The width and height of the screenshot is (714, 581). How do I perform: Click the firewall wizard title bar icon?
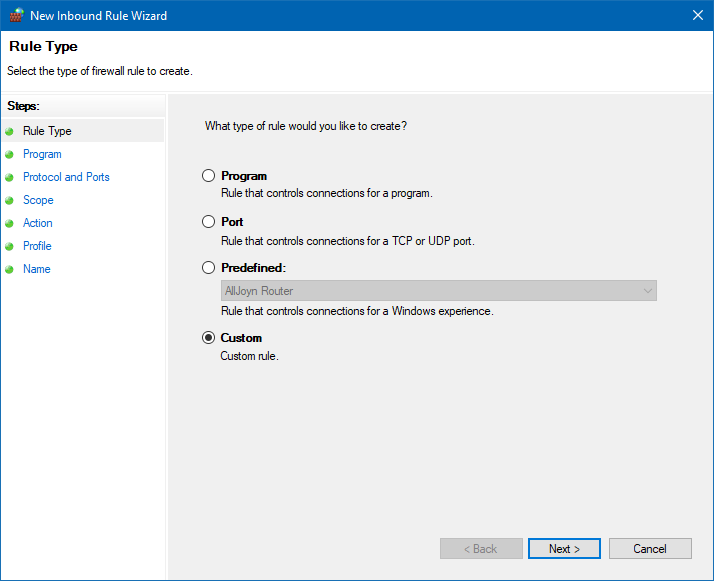click(15, 15)
